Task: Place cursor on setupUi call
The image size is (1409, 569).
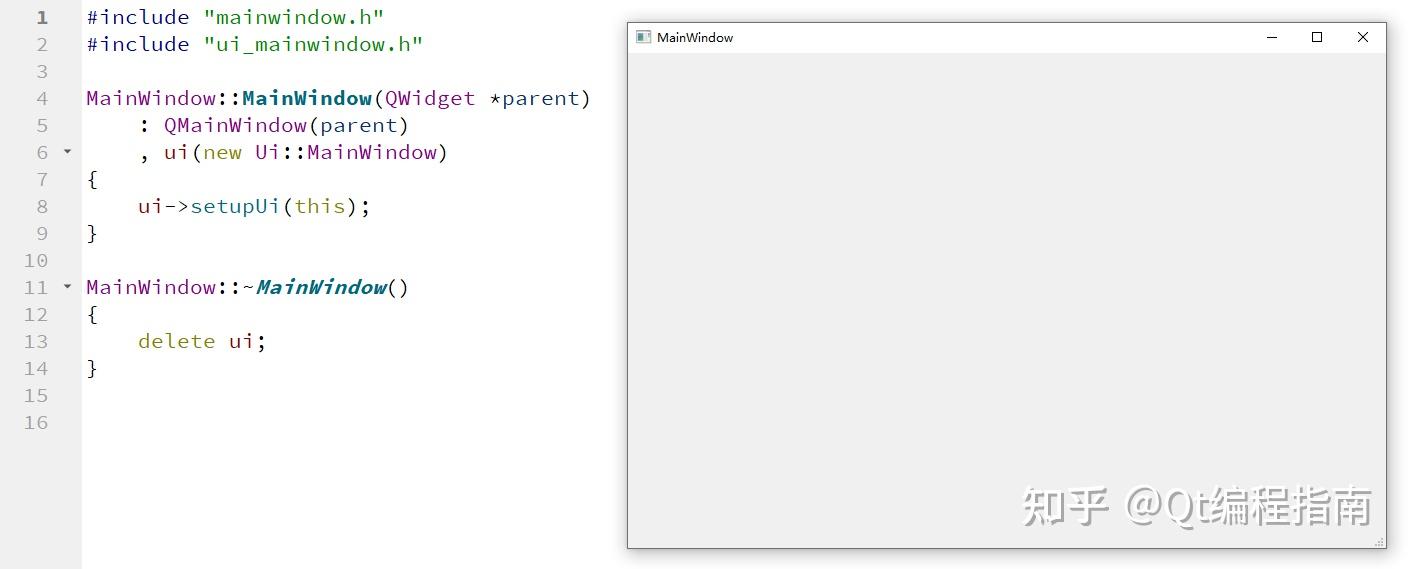Action: pos(235,206)
